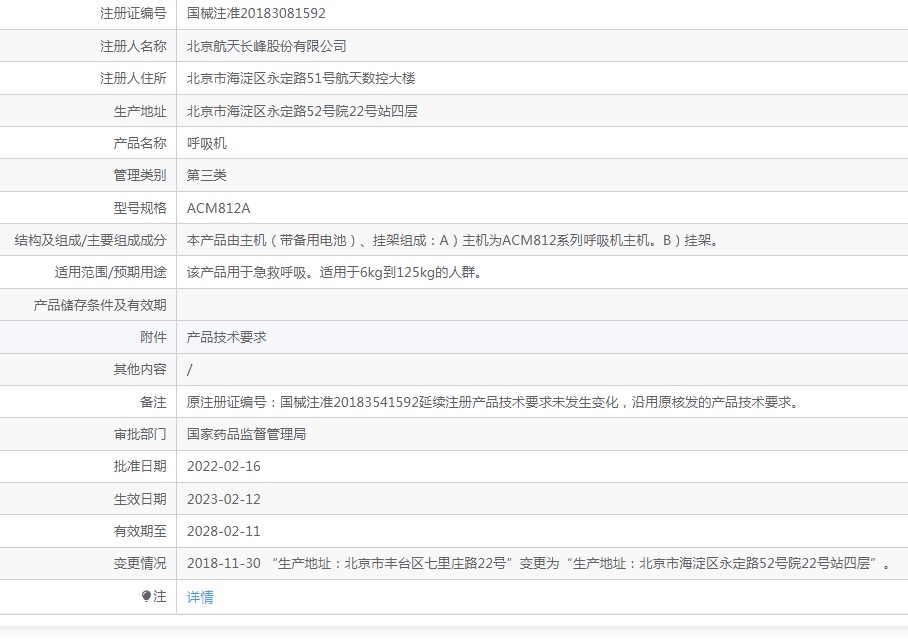Select the address 北京市海淀区永定路51号航天数控大楼
The width and height of the screenshot is (908, 644).
(301, 78)
